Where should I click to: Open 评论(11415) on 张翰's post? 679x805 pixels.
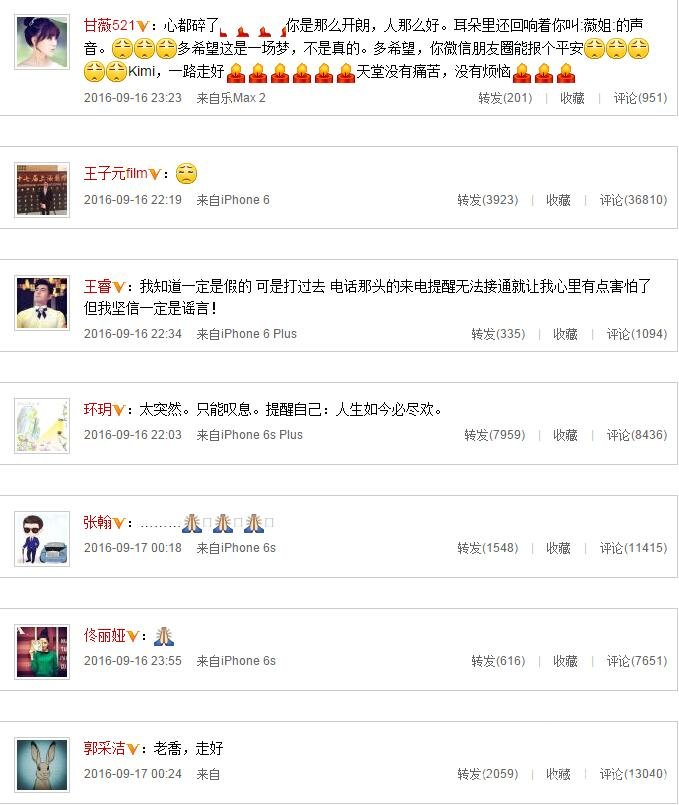click(633, 548)
